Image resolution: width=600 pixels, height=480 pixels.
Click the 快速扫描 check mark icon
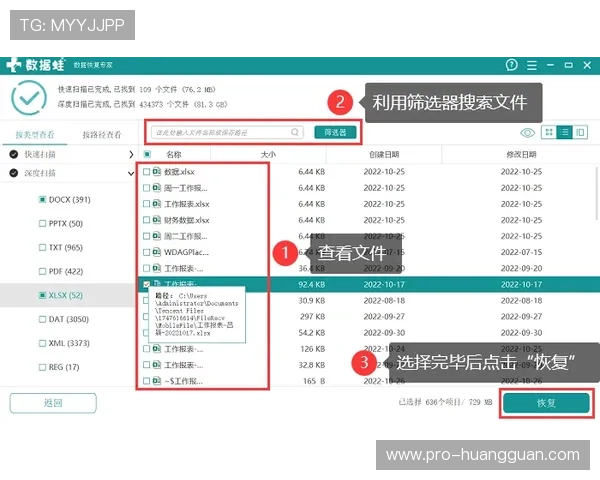[14, 154]
